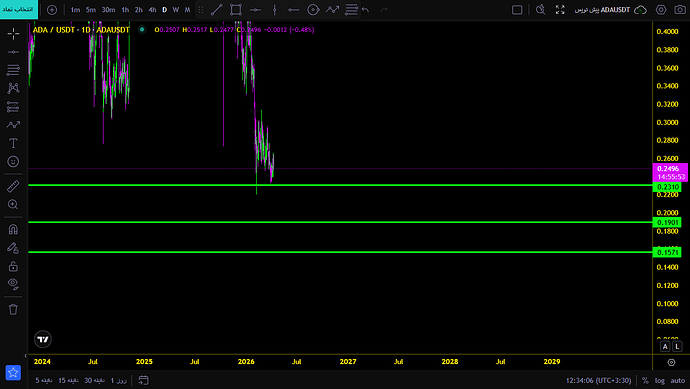This screenshot has width=690, height=389.
Task: Select the Text tool in left sidebar
Action: pyautogui.click(x=13, y=143)
